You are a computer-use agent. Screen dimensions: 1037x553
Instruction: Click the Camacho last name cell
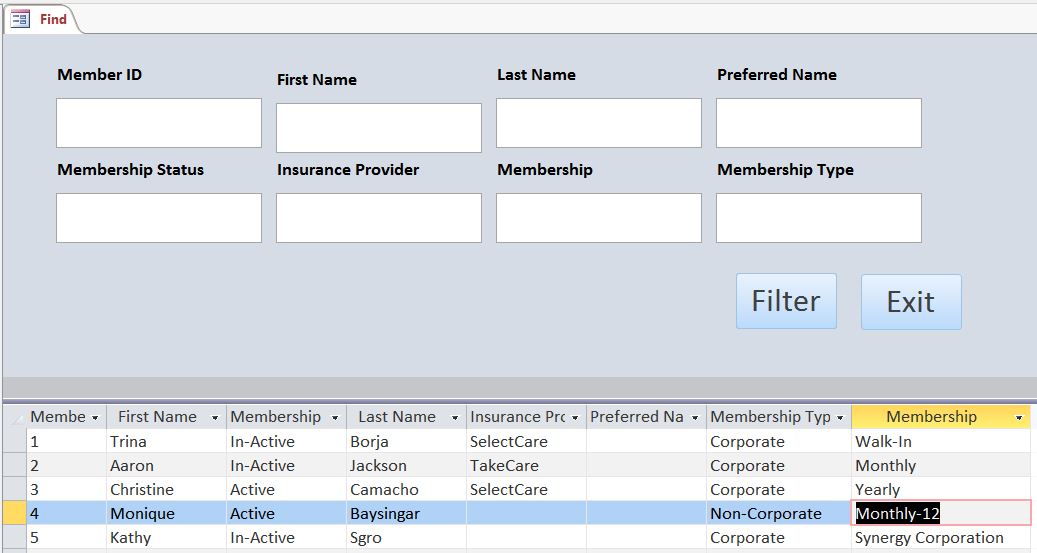pyautogui.click(x=406, y=489)
